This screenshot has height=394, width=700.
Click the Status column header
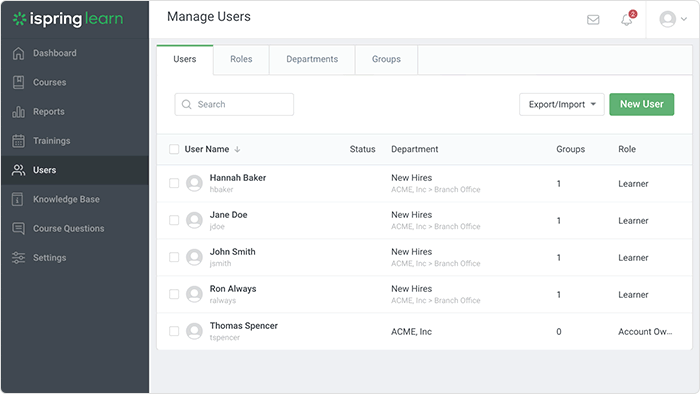click(362, 149)
